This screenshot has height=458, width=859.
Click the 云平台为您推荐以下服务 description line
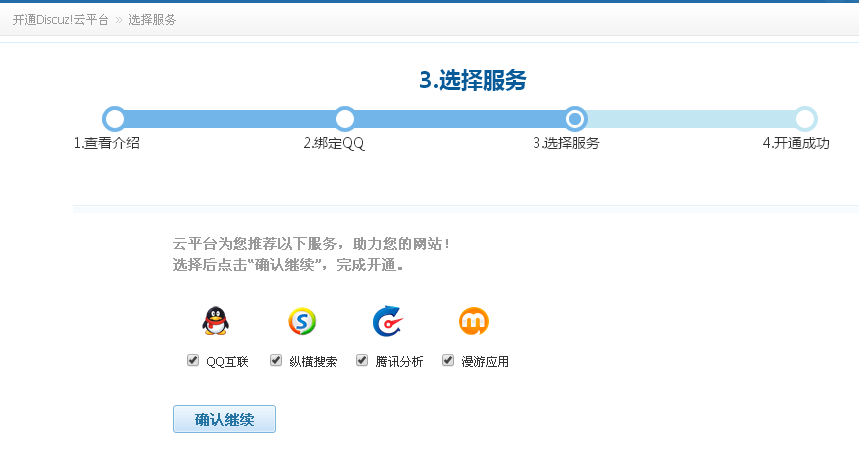pyautogui.click(x=311, y=244)
